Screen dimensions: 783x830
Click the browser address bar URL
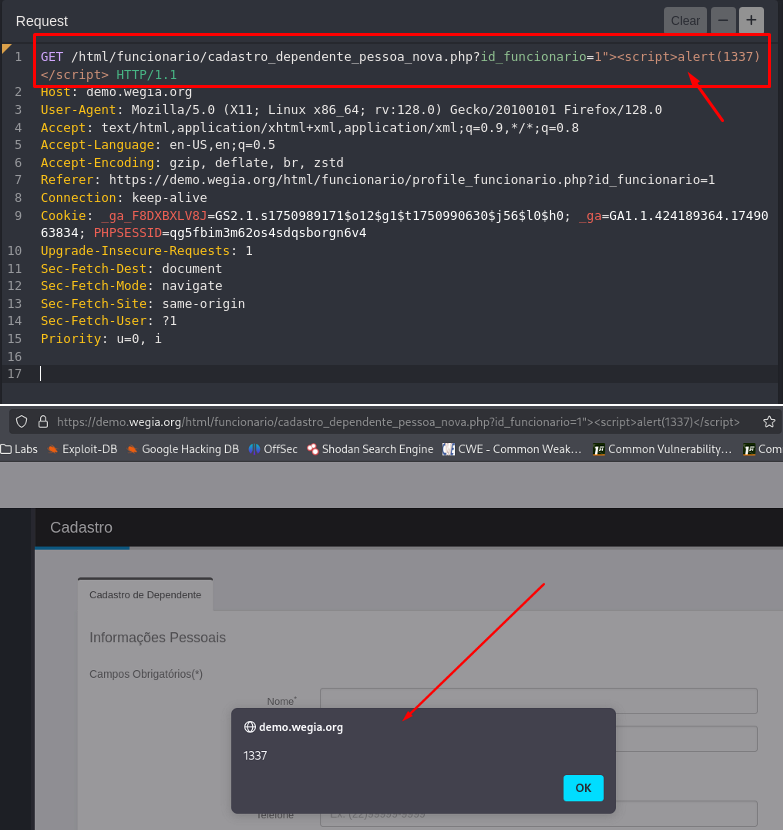click(x=398, y=422)
